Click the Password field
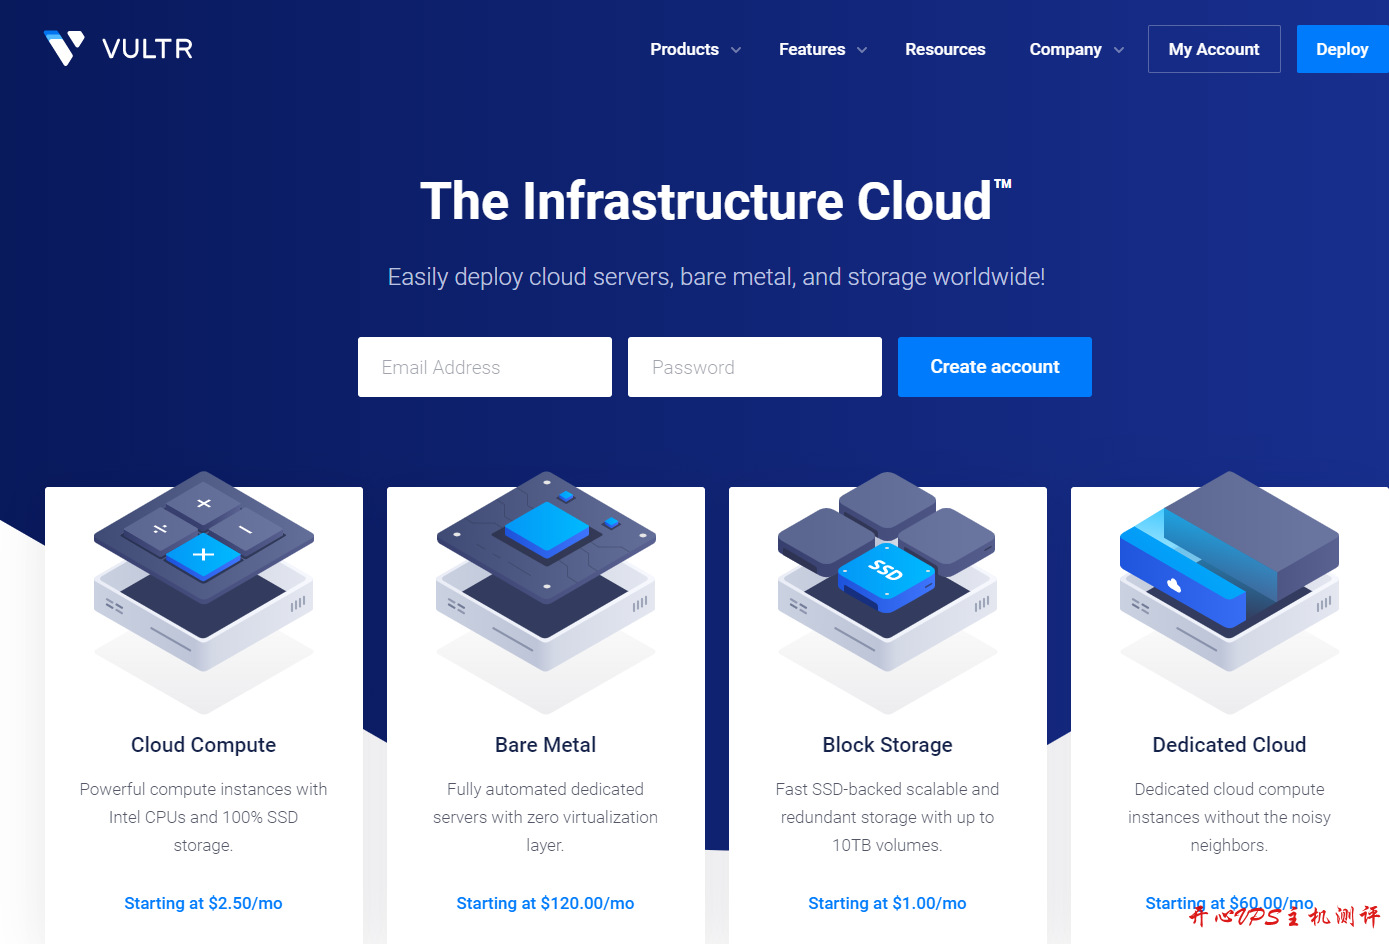The image size is (1389, 944). 754,367
